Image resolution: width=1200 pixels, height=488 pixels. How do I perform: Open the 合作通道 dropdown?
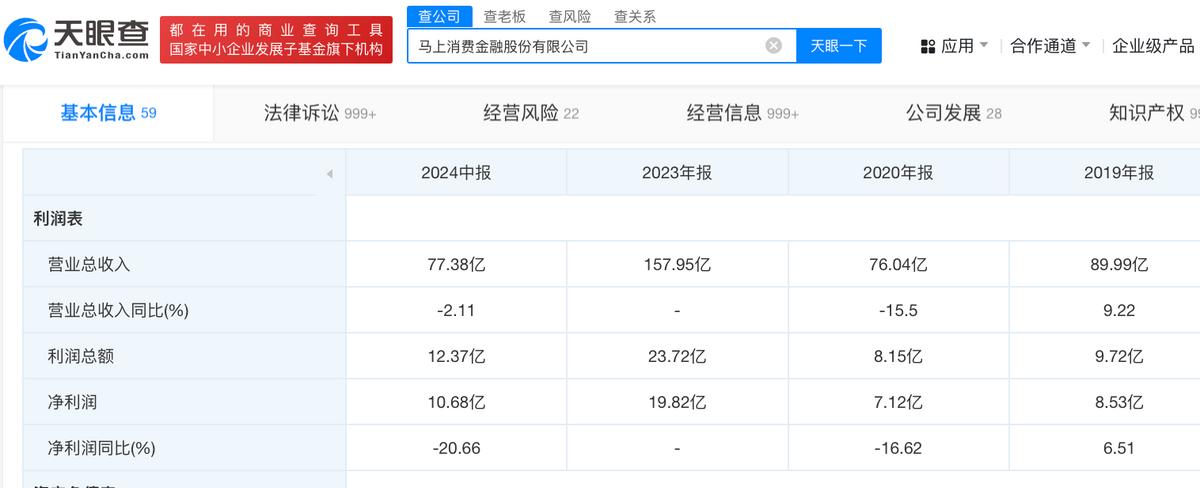coord(1050,46)
